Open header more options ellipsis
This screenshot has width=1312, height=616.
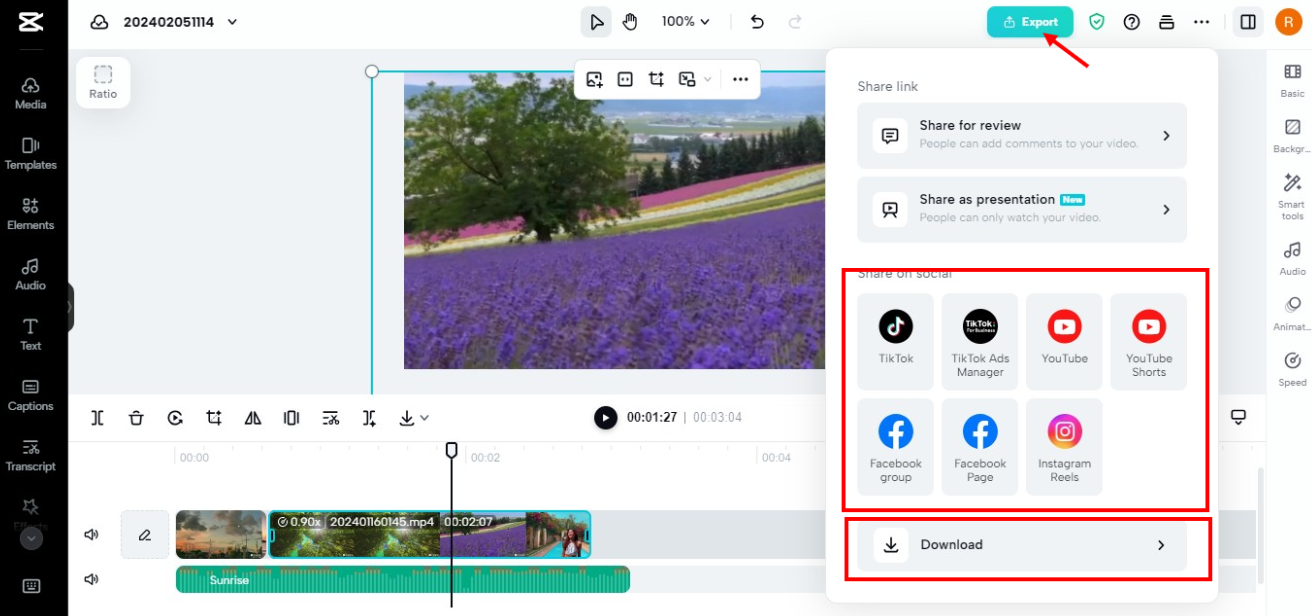click(1201, 22)
